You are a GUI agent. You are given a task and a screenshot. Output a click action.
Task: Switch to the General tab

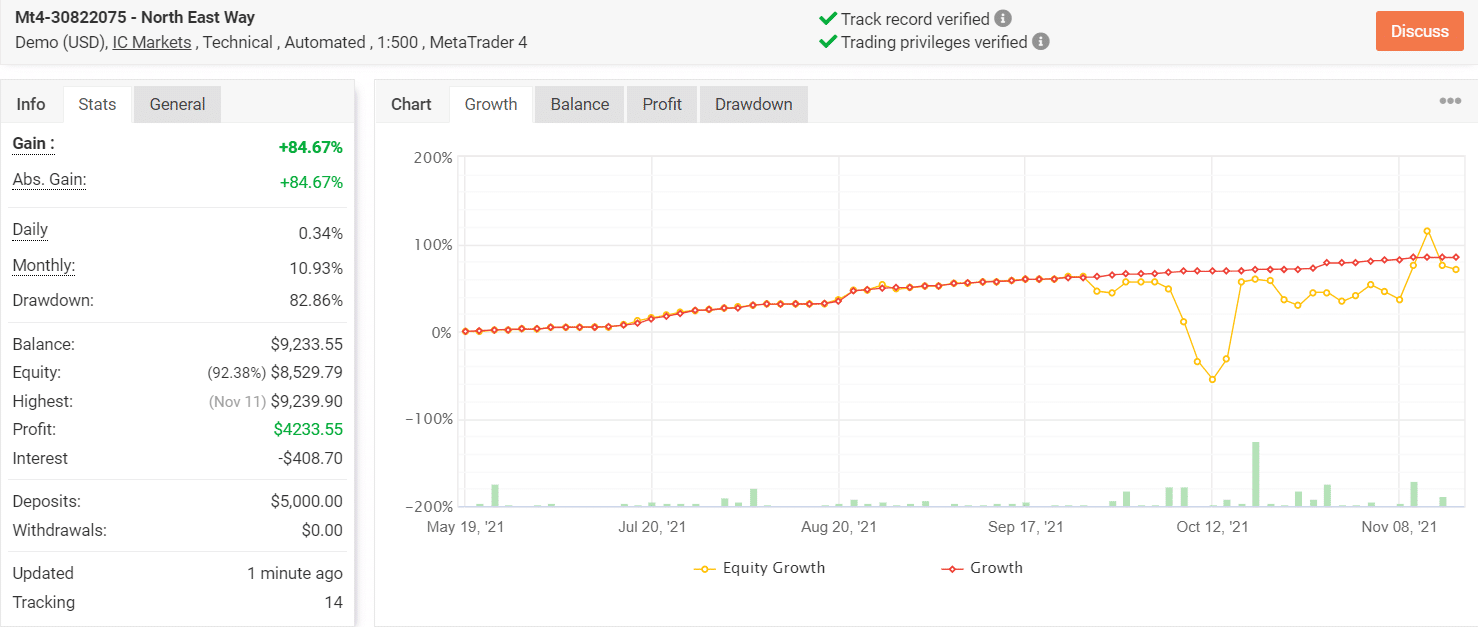(x=177, y=104)
